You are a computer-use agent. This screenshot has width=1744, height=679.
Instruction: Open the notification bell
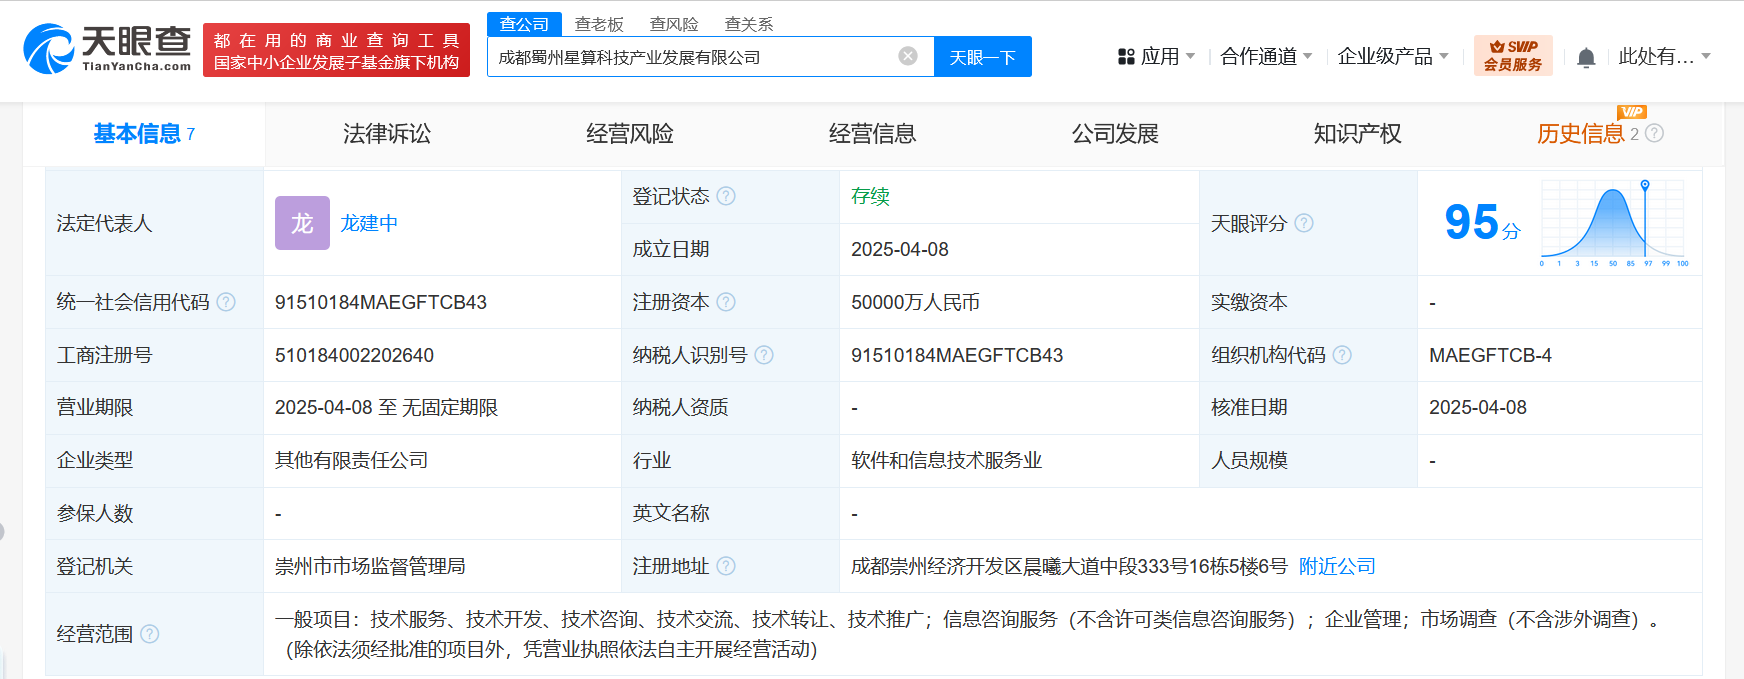click(x=1585, y=58)
